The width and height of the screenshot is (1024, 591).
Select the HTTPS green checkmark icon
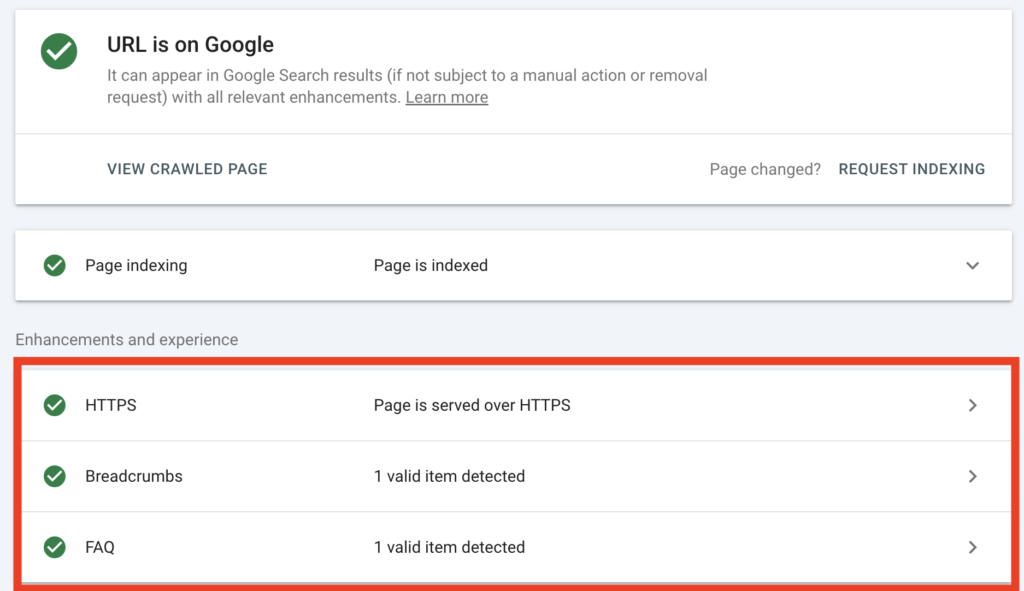54,405
